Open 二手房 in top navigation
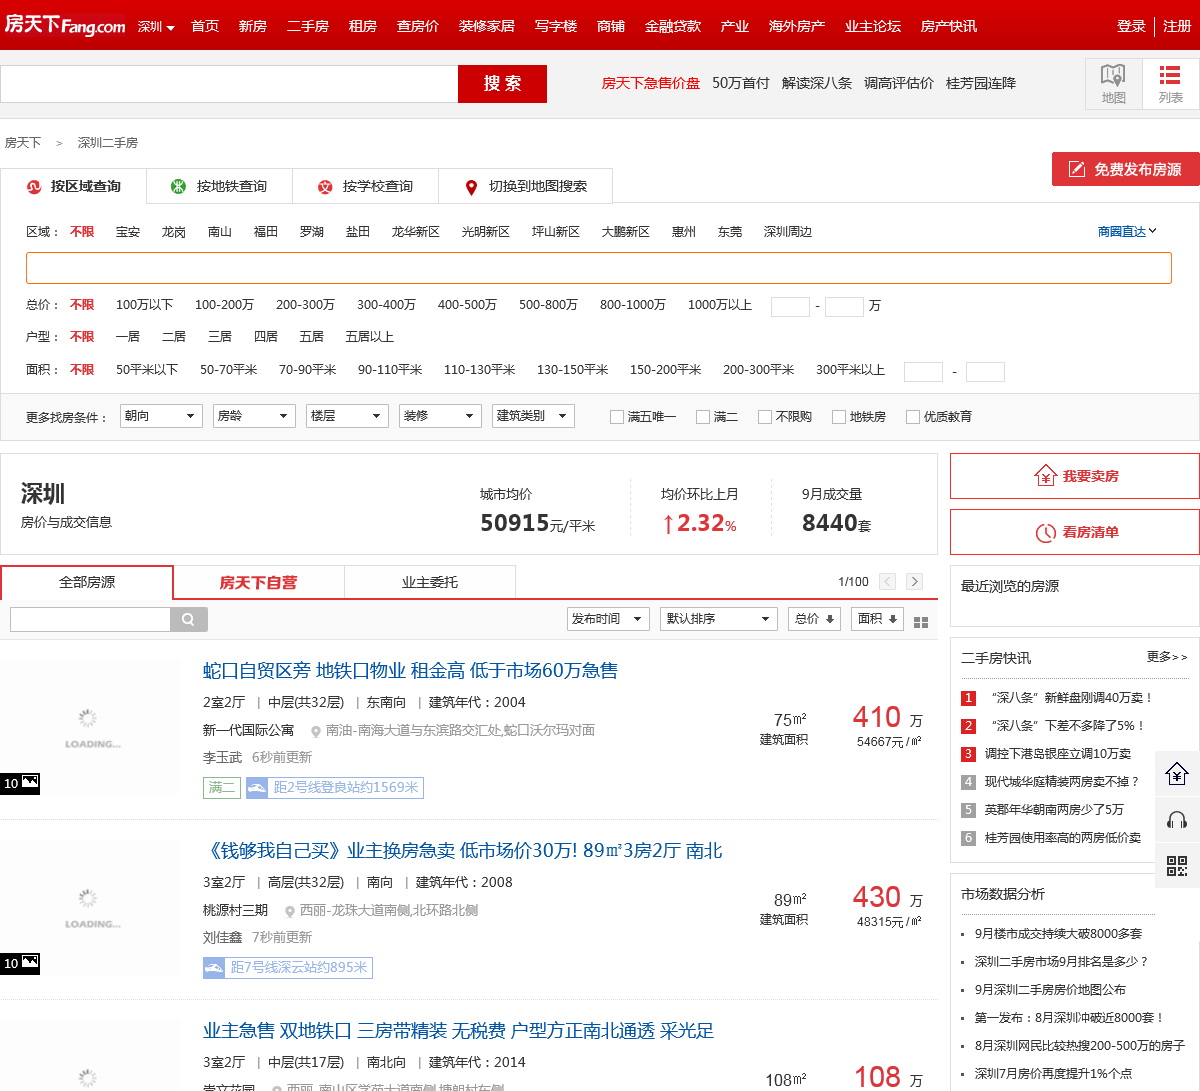This screenshot has height=1091, width=1200. (308, 26)
